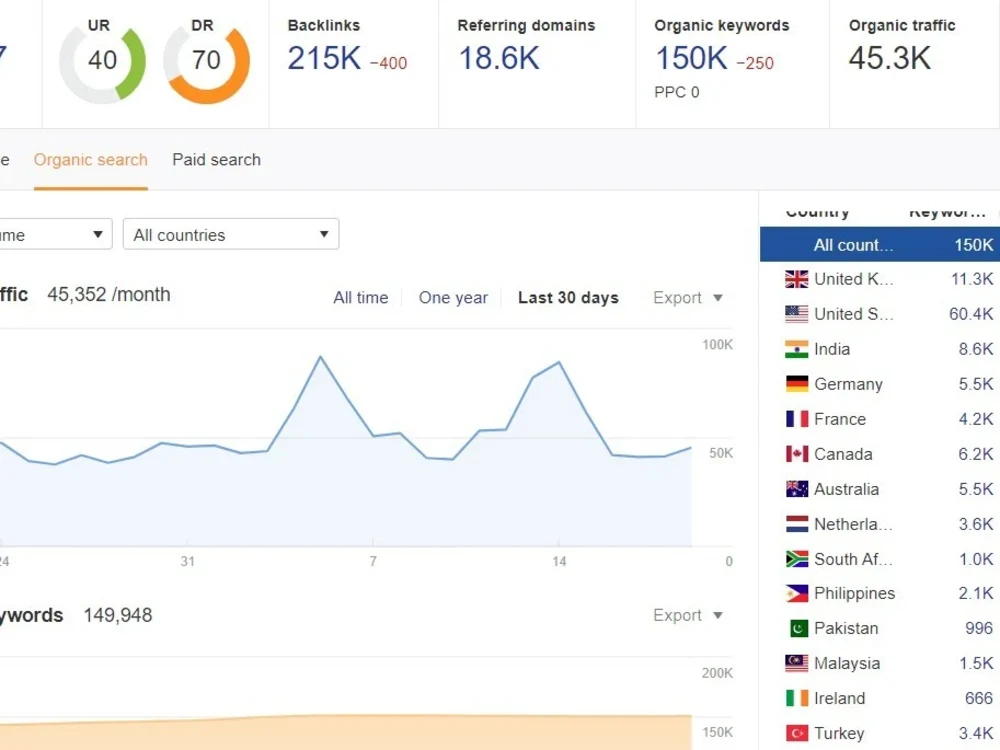Click the 45,352 /month traffic figure
1000x750 pixels.
(x=109, y=295)
